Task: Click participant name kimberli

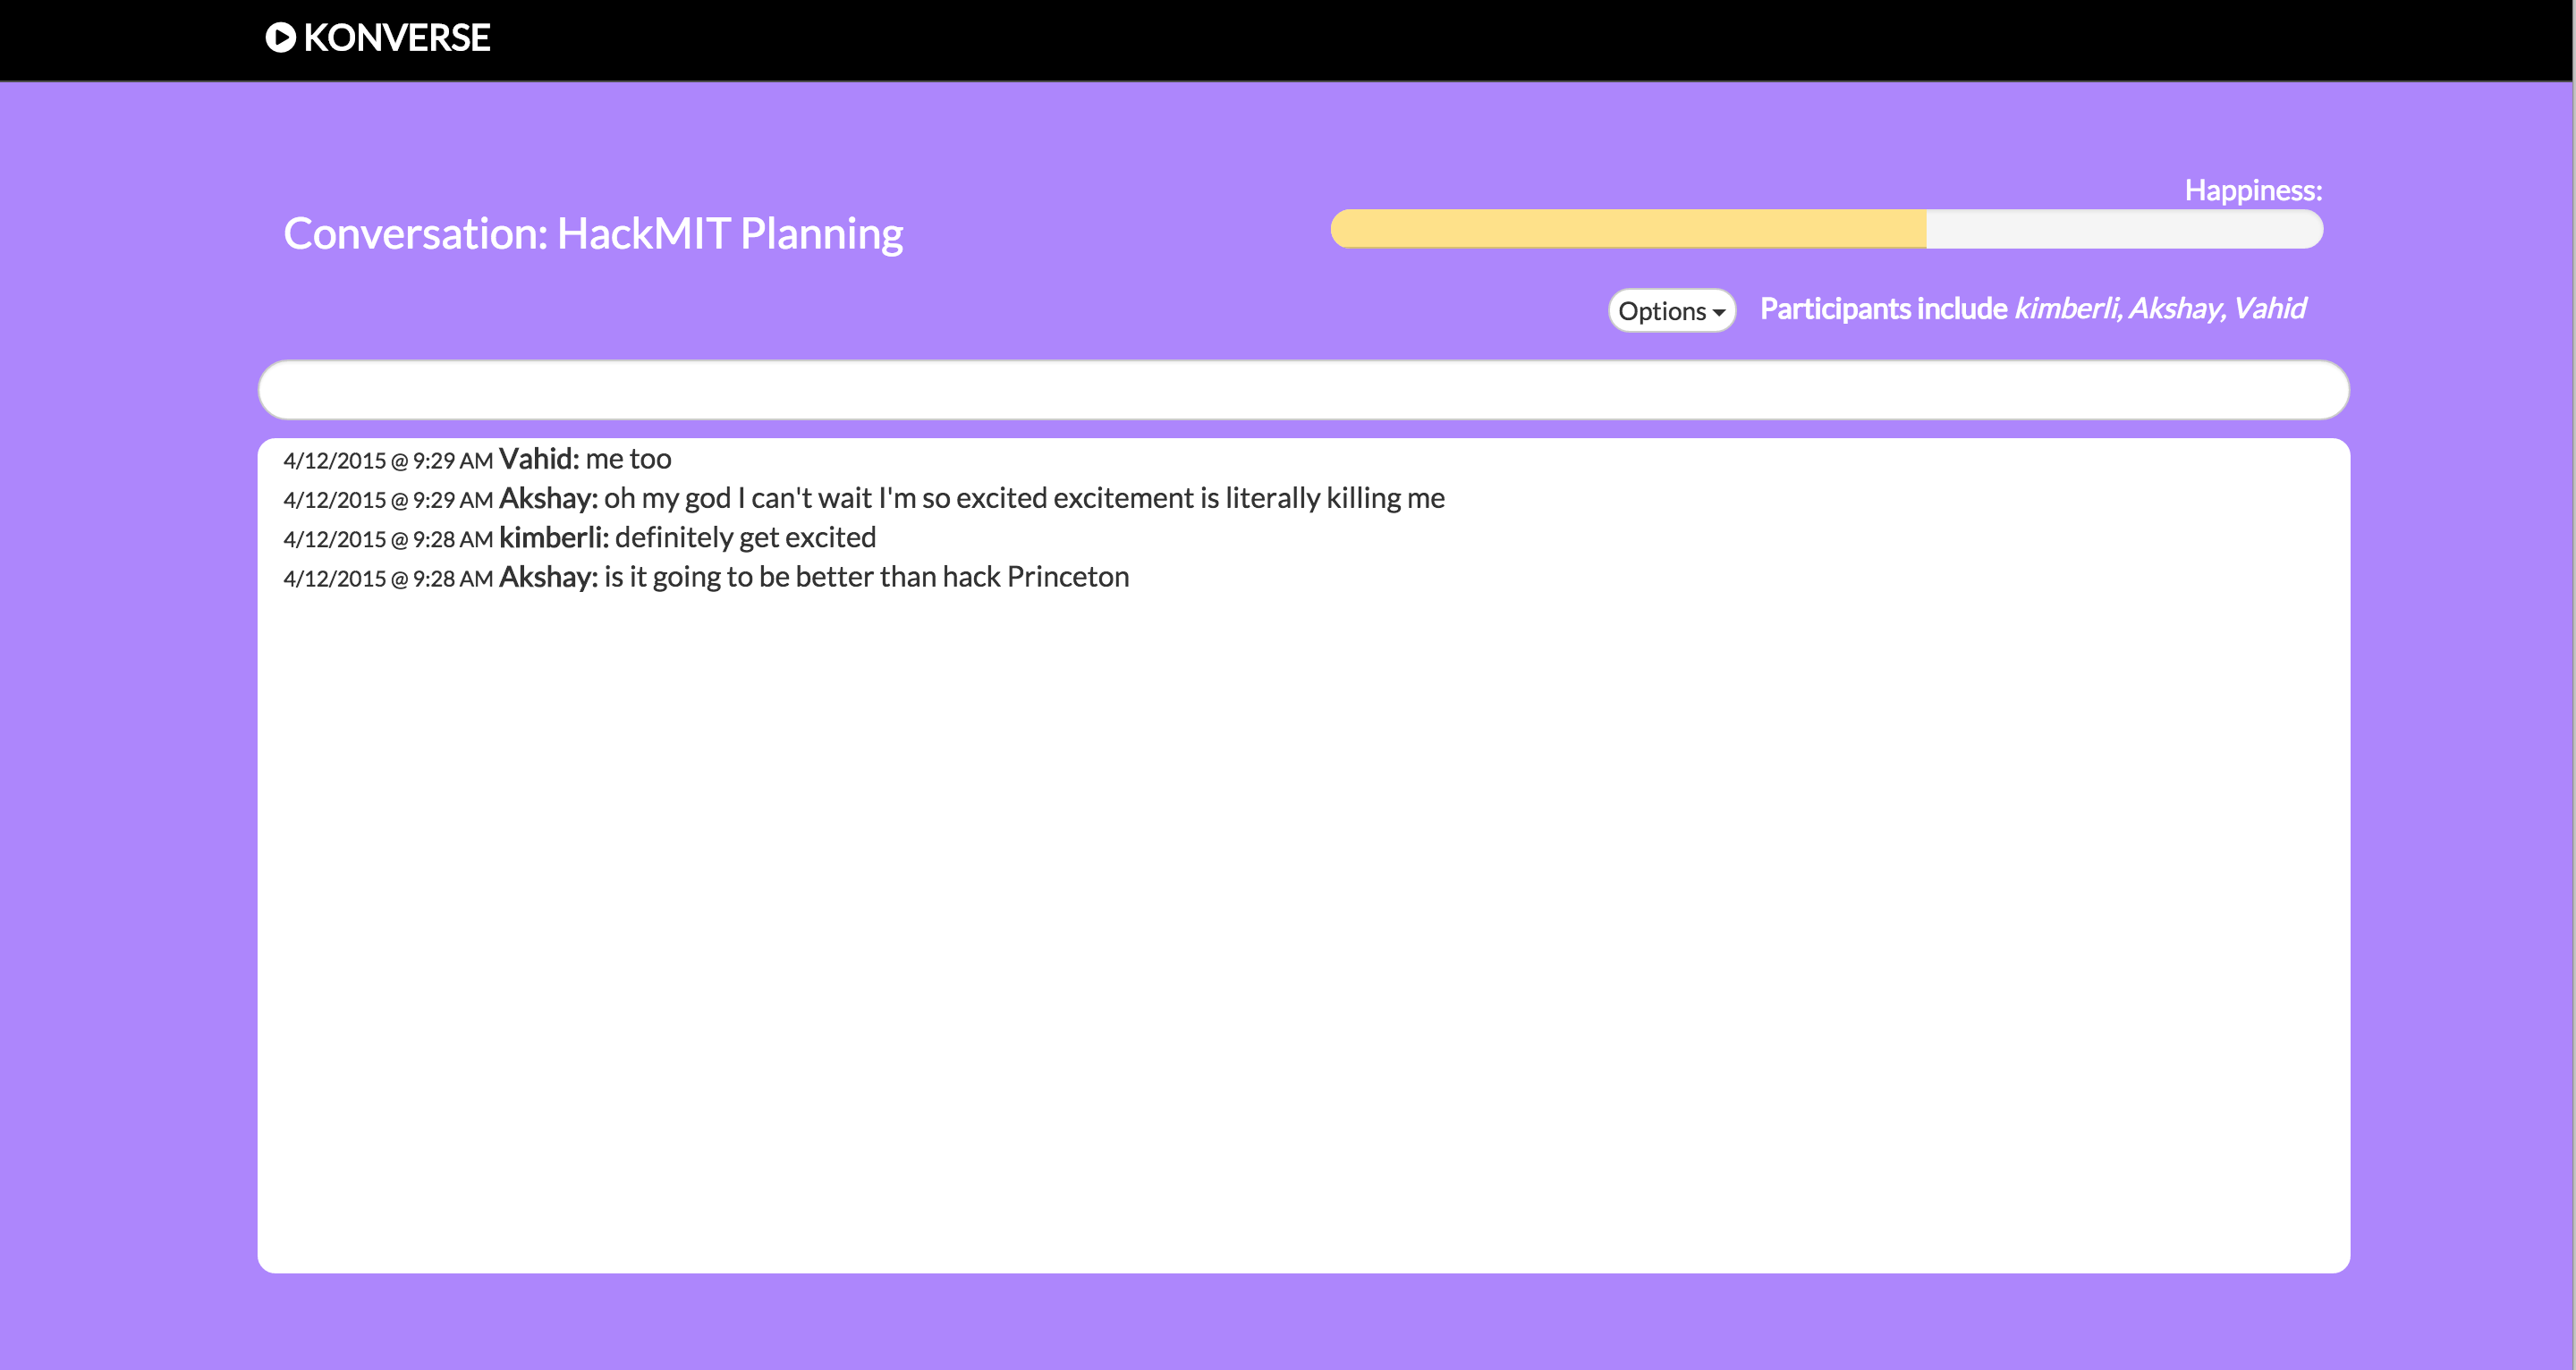Action: pyautogui.click(x=2065, y=308)
